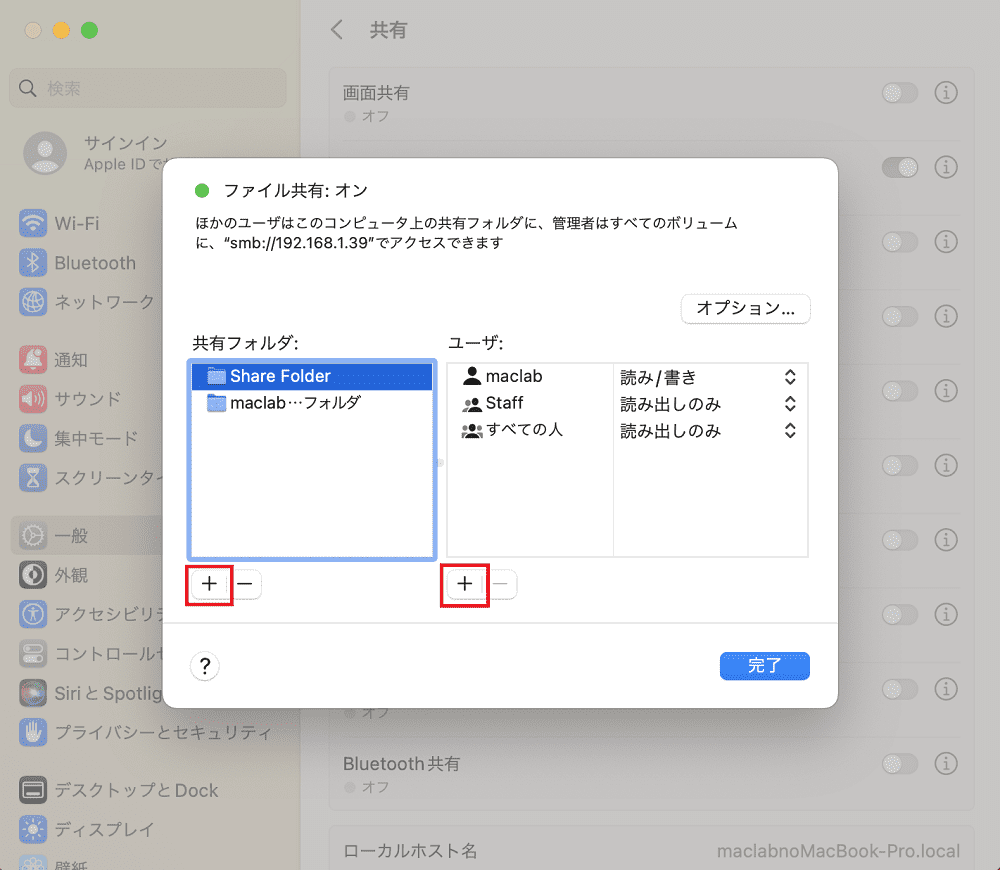Open 集中モード focus settings in sidebar

(78, 438)
